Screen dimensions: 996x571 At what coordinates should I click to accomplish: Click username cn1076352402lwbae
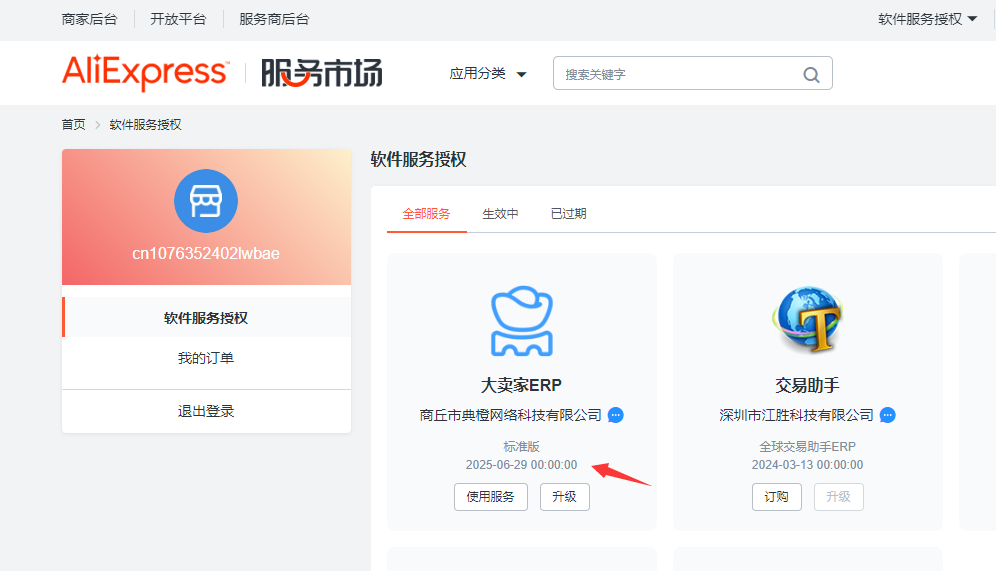click(x=206, y=253)
